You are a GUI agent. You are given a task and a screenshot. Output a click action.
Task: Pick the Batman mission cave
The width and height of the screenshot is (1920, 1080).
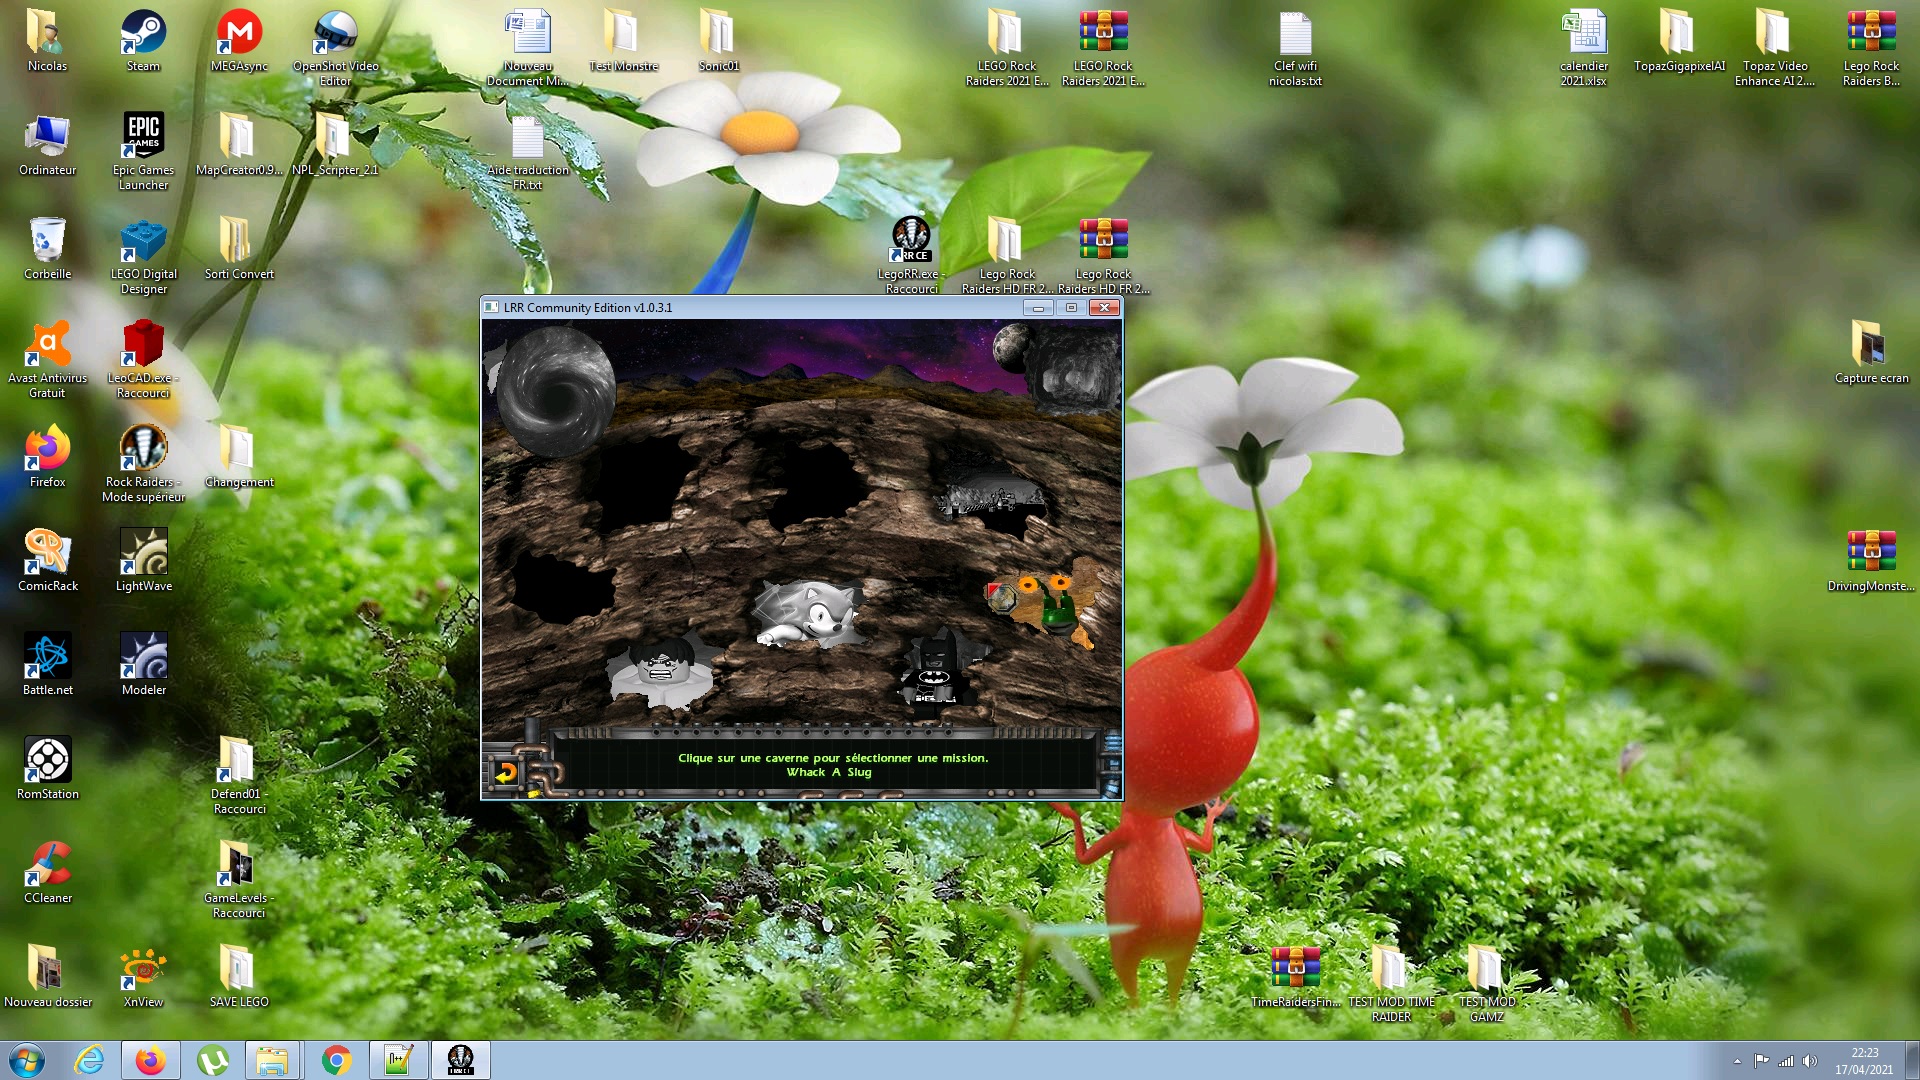pos(936,667)
